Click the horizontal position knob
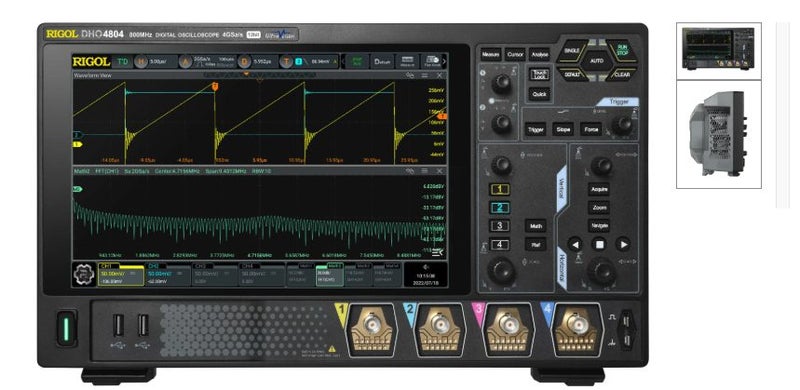The image size is (800, 390). click(602, 166)
